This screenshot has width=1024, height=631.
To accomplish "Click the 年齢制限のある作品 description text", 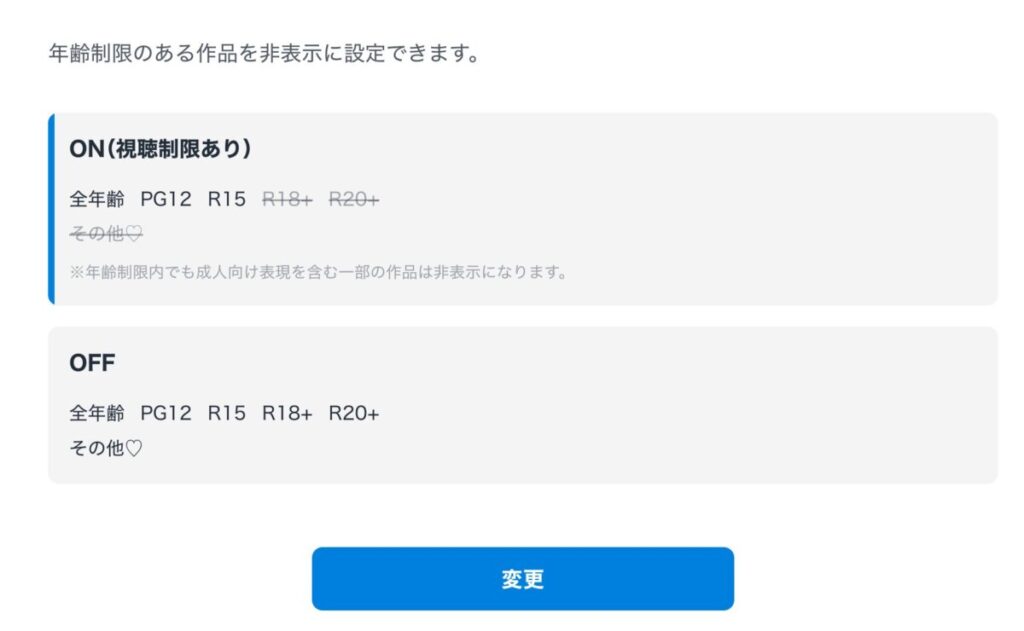I will tap(264, 53).
